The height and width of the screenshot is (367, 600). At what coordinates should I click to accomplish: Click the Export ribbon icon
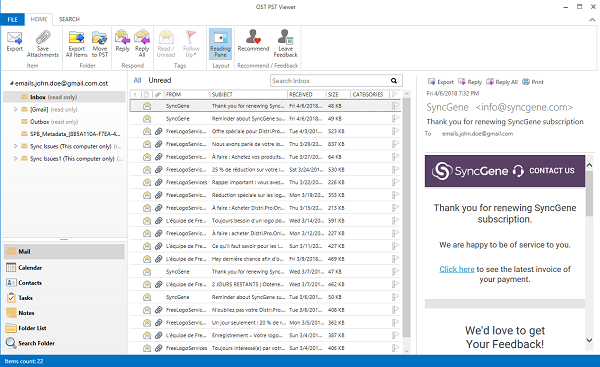pos(15,38)
